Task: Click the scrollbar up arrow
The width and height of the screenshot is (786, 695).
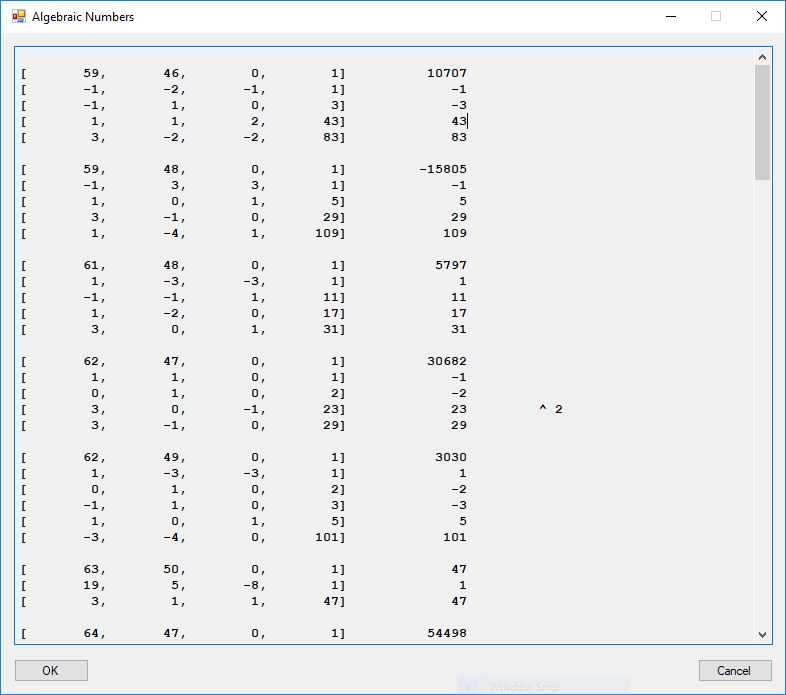Action: coord(763,57)
